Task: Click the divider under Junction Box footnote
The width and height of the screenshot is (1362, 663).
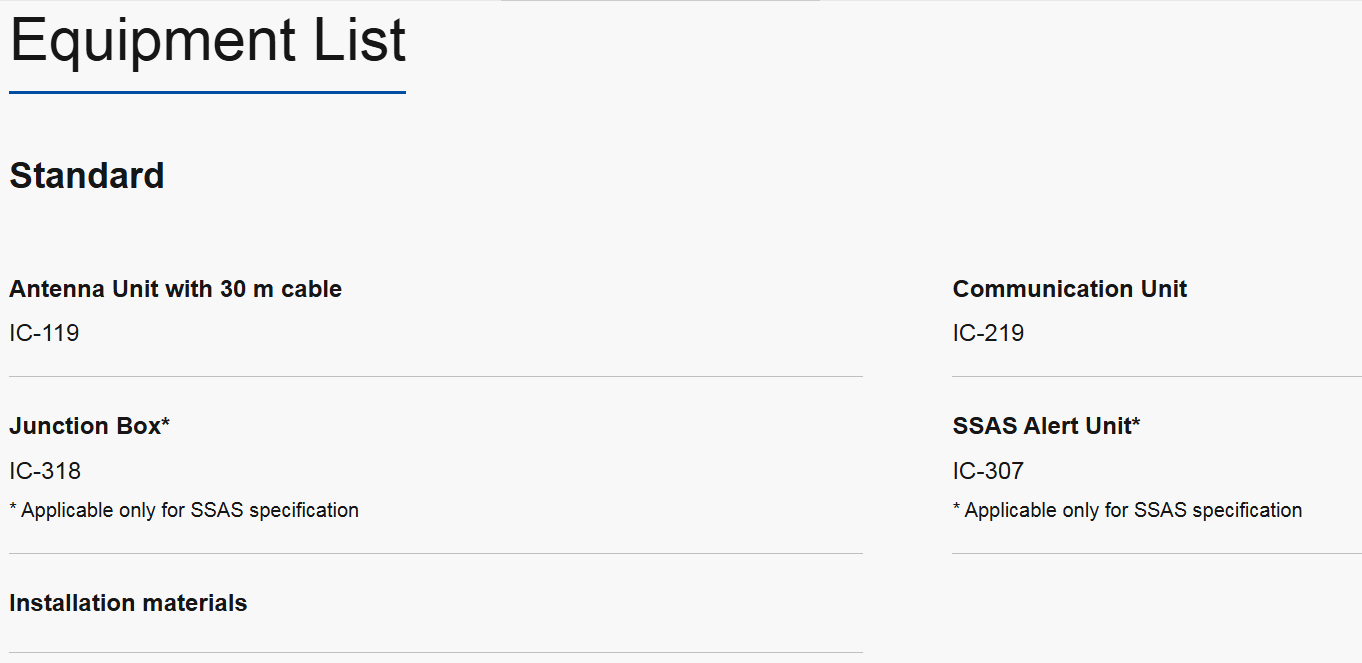Action: click(x=435, y=553)
